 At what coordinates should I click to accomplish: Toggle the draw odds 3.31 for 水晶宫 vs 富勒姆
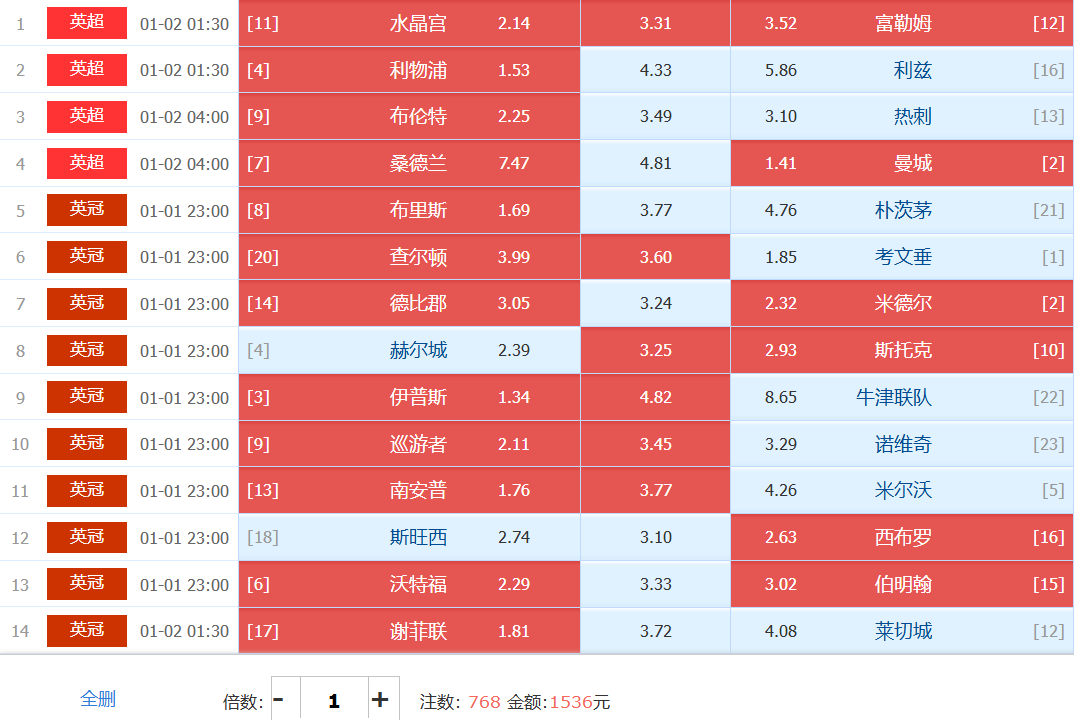[655, 23]
